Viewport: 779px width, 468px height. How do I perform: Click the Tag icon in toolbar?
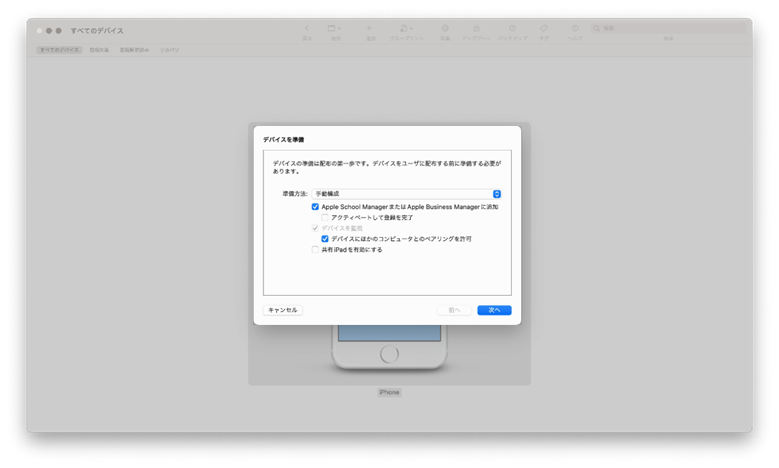click(x=544, y=28)
